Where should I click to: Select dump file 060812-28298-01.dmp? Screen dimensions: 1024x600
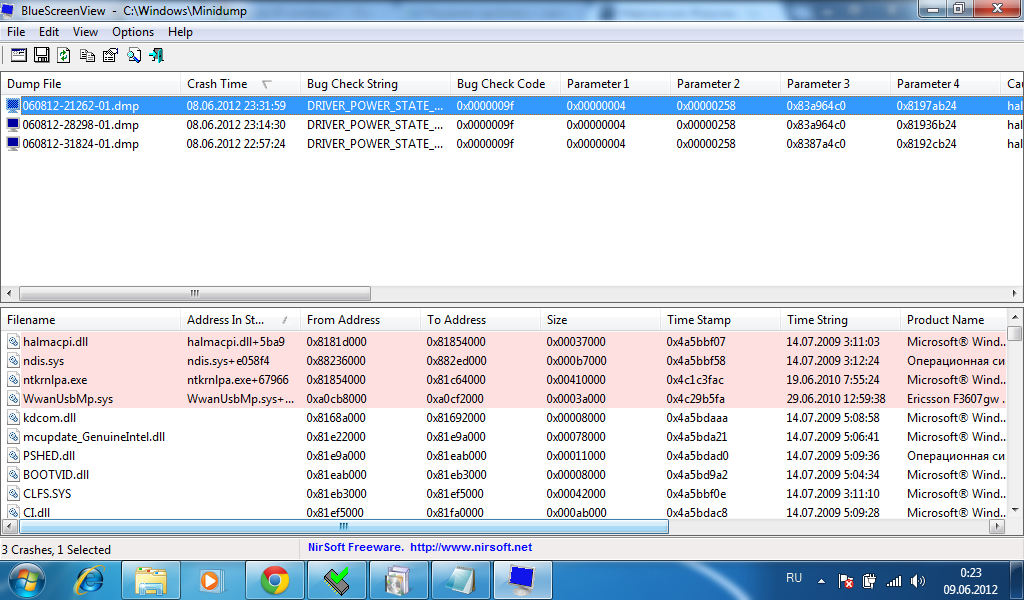[80, 125]
